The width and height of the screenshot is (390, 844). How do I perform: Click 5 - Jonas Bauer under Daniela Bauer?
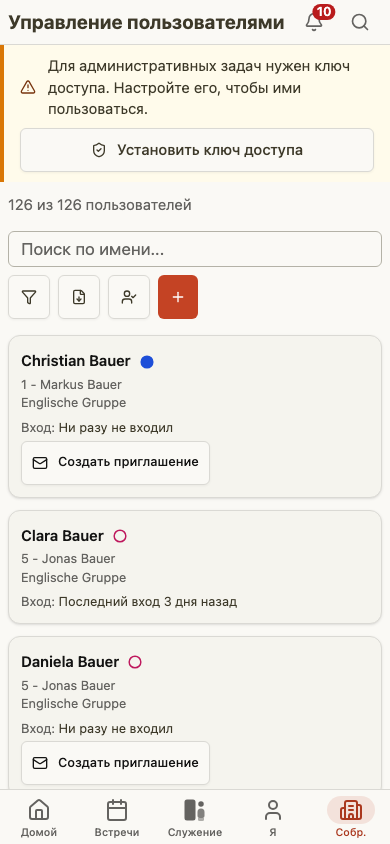click(68, 686)
